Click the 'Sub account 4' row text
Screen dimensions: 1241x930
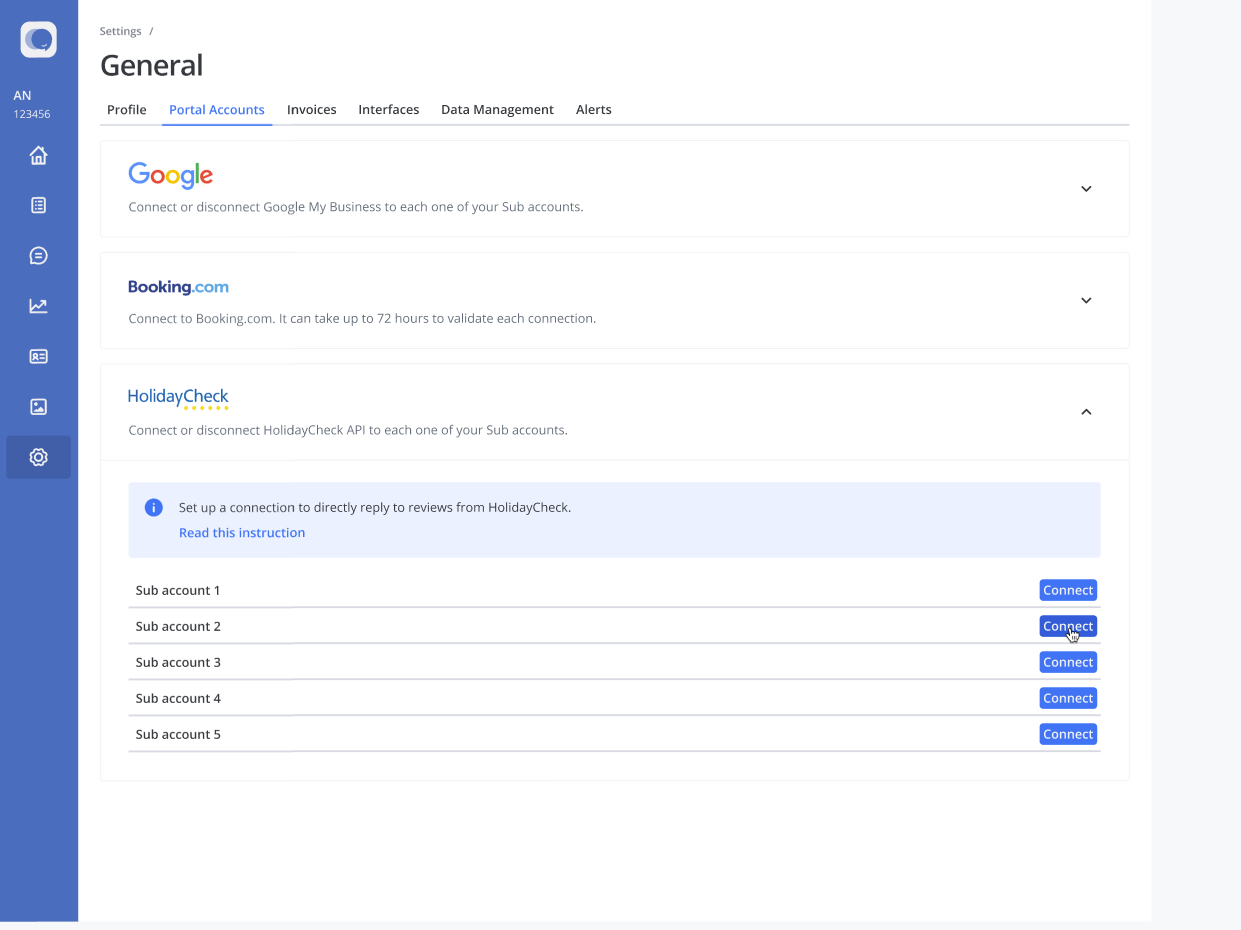click(178, 698)
